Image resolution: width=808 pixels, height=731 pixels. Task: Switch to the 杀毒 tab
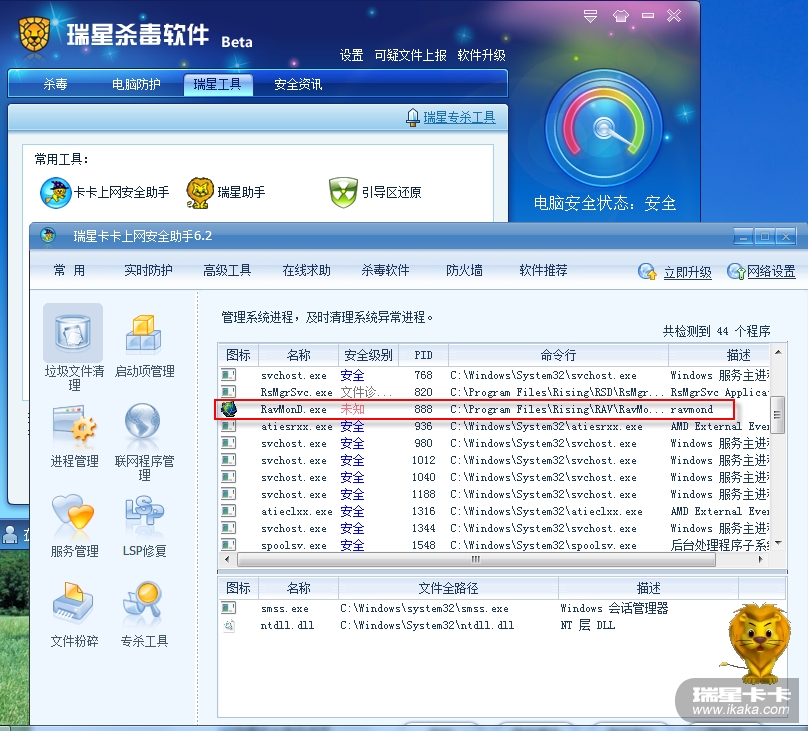point(55,84)
